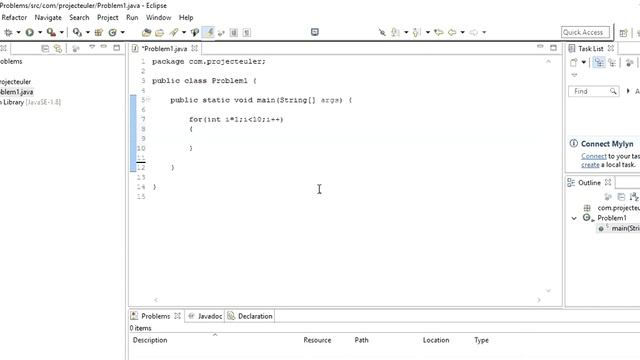Viewport: 640px width, 360px height.
Task: Click the Open Perspective icon
Action: tap(623, 33)
